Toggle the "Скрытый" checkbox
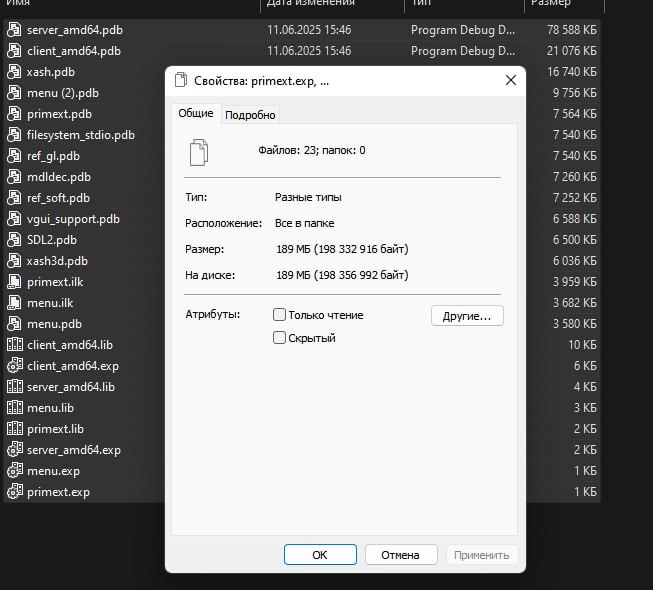Viewport: 653px width, 590px height. (280, 338)
